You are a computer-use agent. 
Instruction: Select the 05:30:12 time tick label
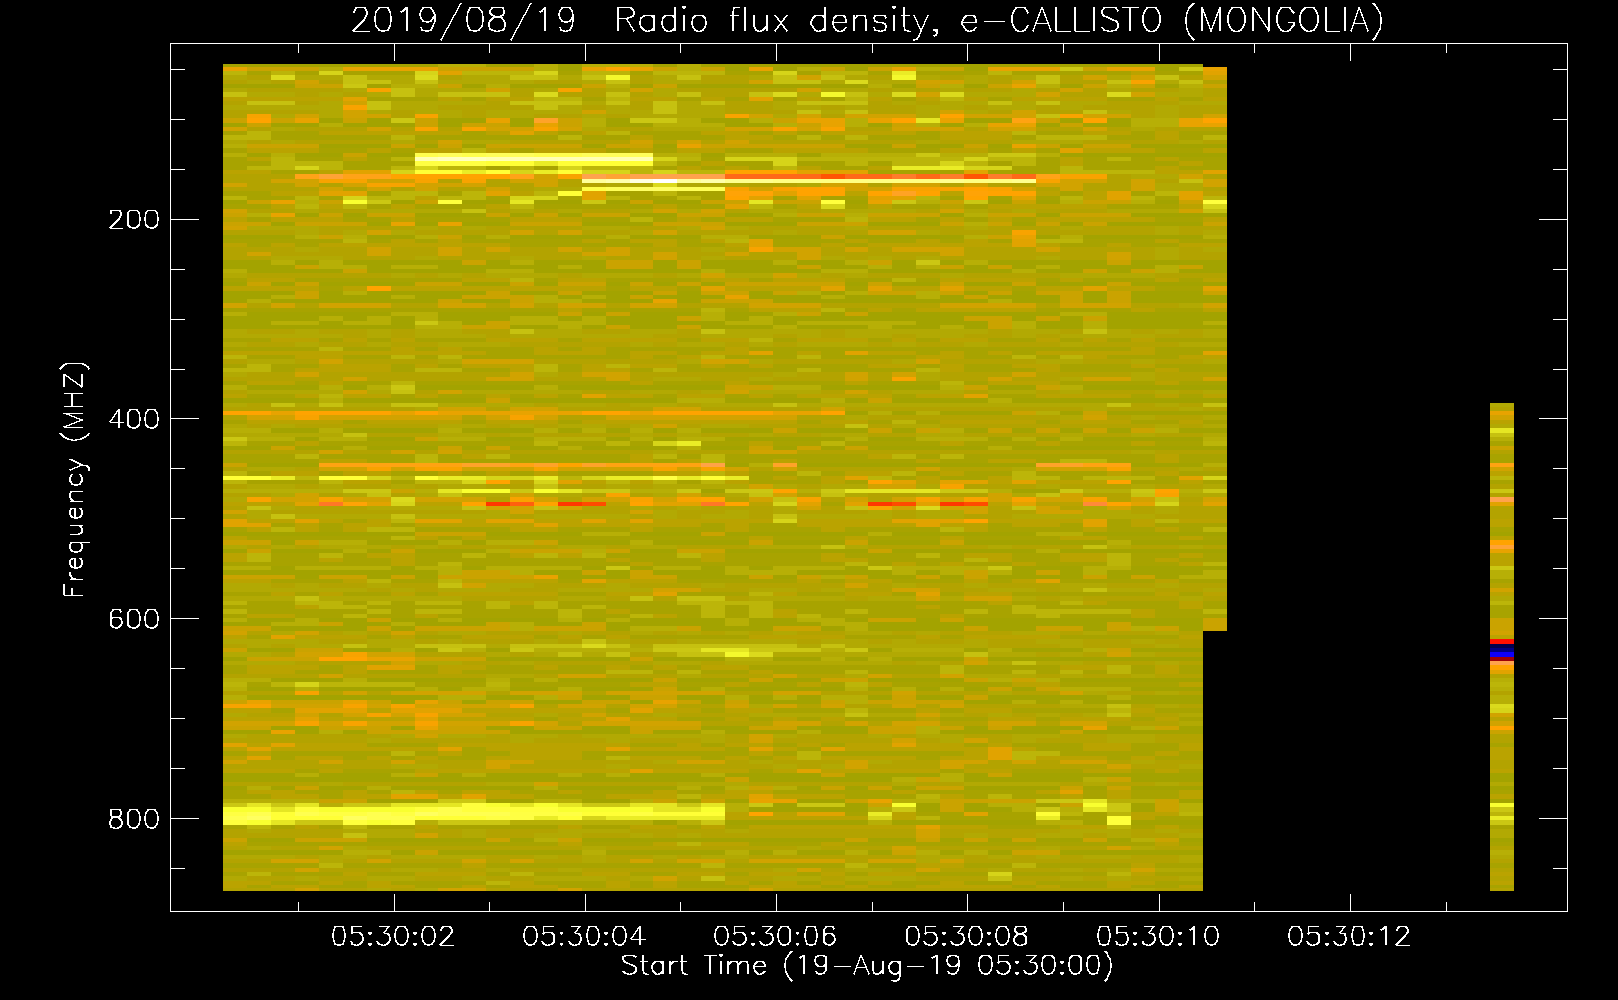(x=1349, y=937)
